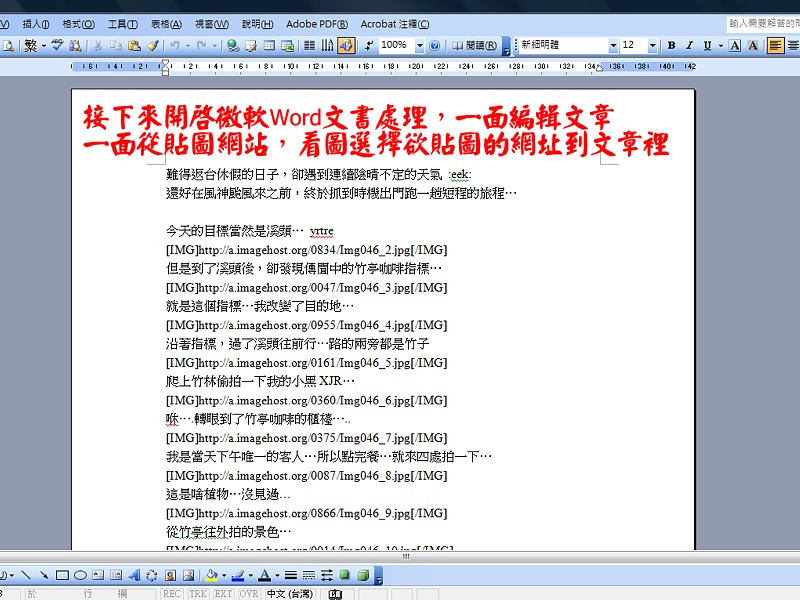Expand the Undo history dropdown
The height and width of the screenshot is (600, 800).
[x=188, y=45]
